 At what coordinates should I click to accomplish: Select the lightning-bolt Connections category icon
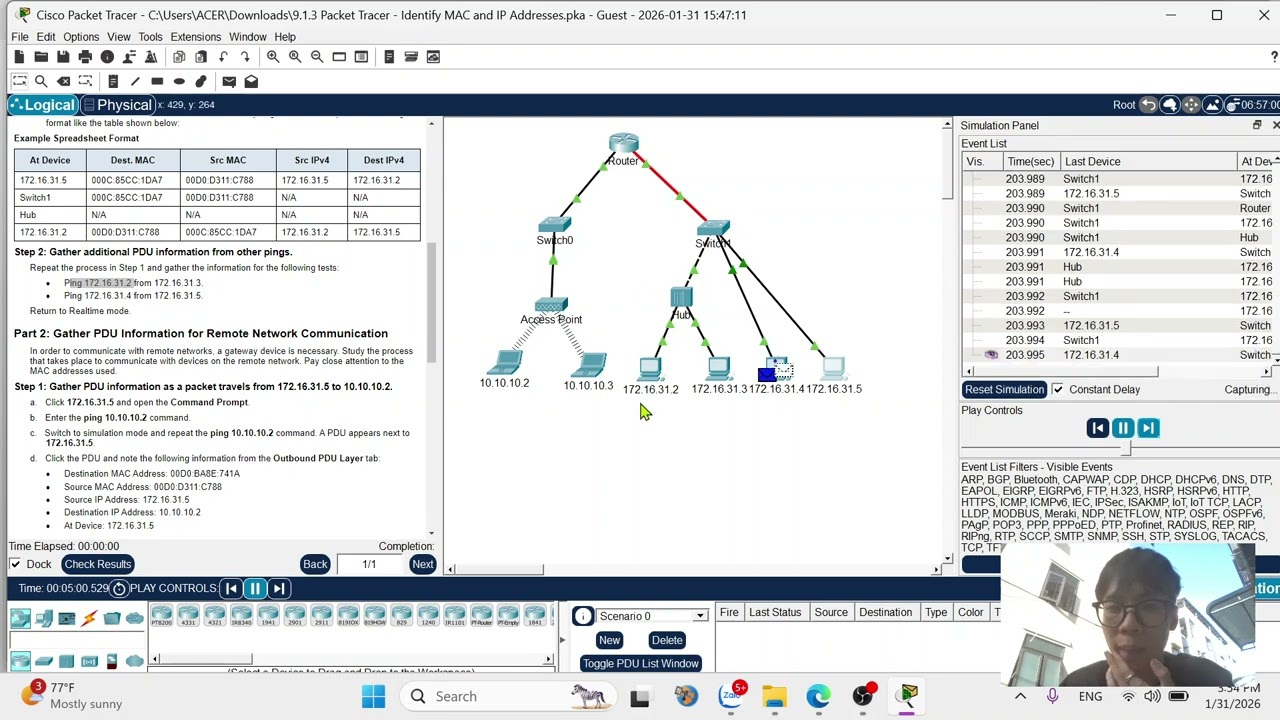pyautogui.click(x=89, y=619)
